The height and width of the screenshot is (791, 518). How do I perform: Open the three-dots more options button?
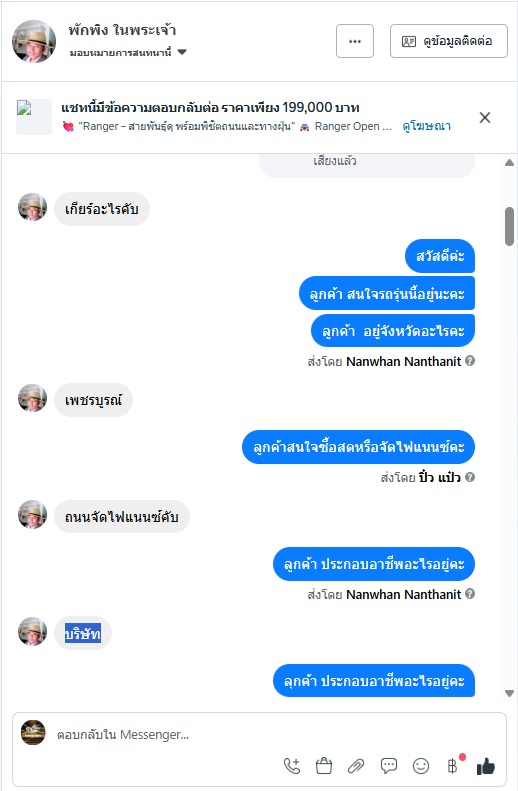355,41
